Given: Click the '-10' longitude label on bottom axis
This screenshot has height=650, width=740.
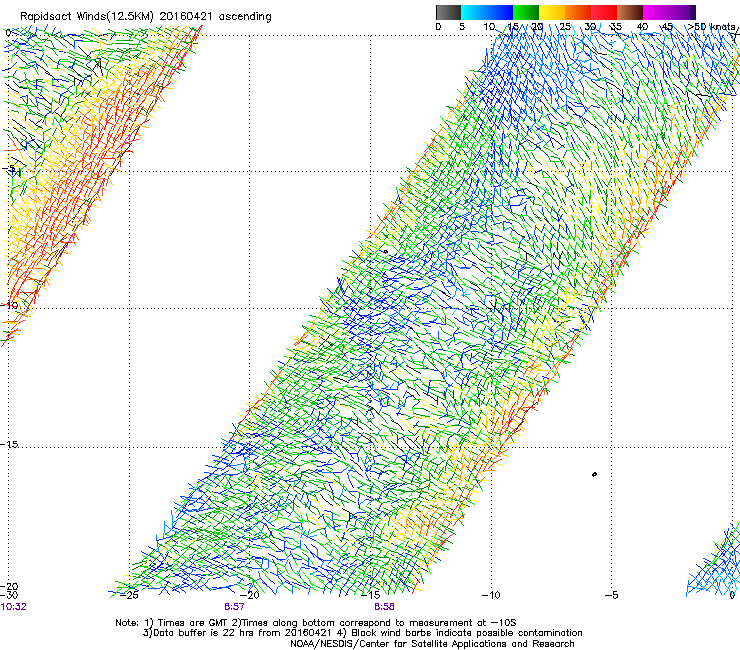Looking at the screenshot, I should (x=490, y=595).
